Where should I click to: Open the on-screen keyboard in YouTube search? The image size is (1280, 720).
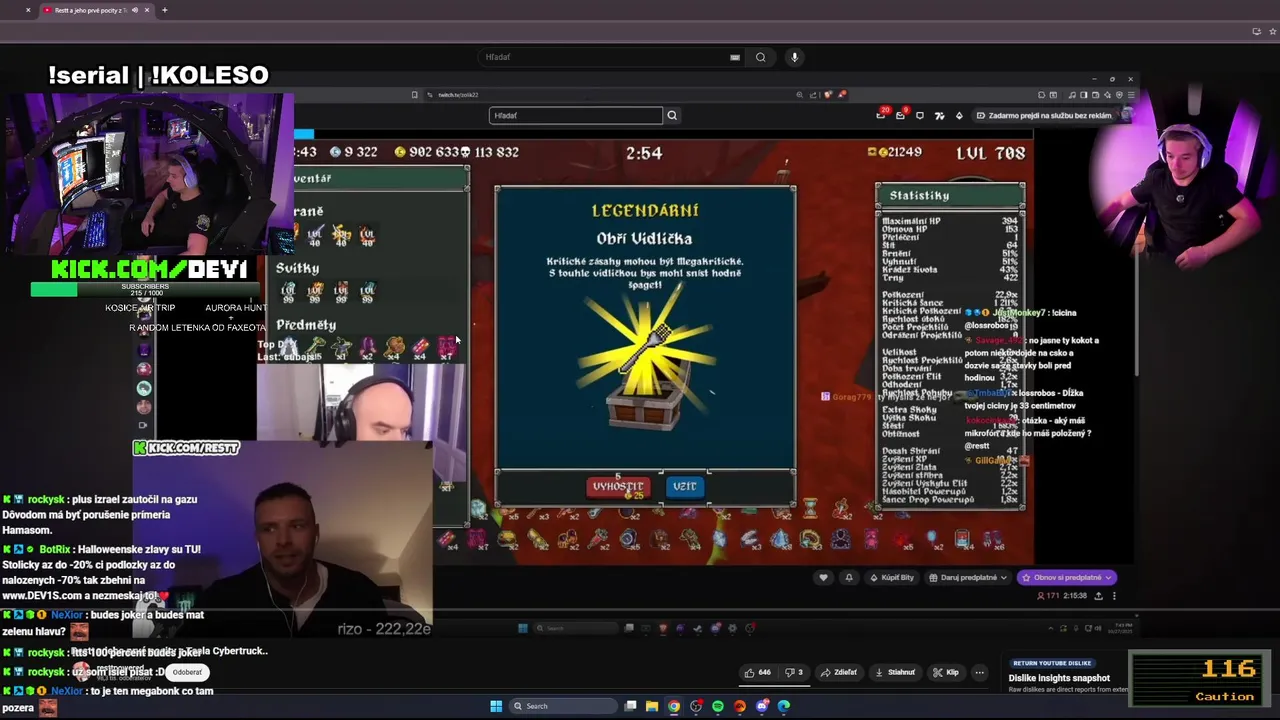click(x=735, y=57)
